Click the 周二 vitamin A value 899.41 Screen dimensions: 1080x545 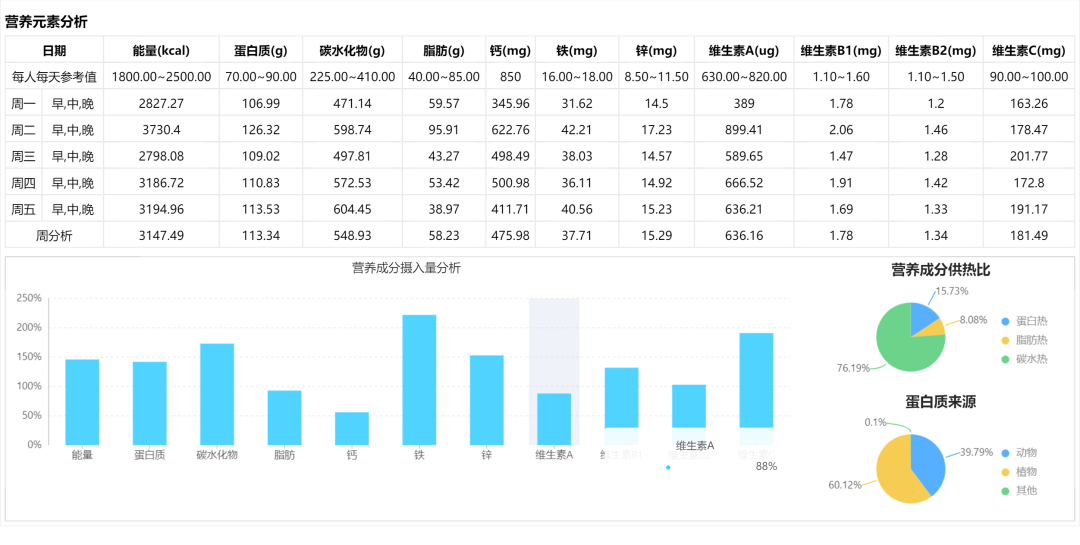click(744, 130)
